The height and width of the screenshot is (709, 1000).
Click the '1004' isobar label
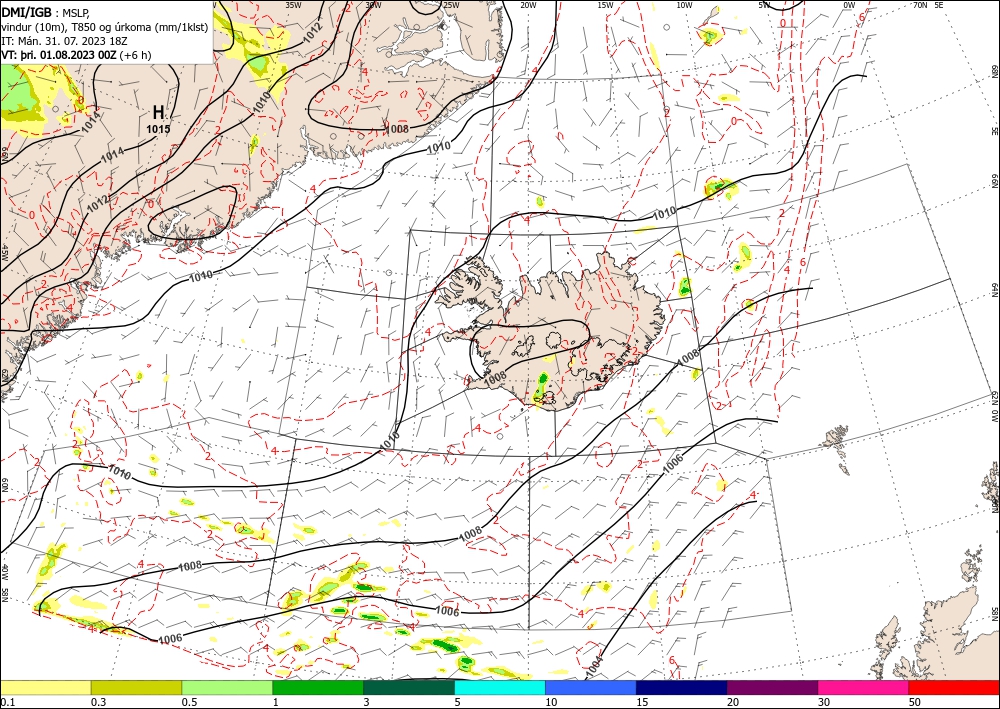[594, 664]
